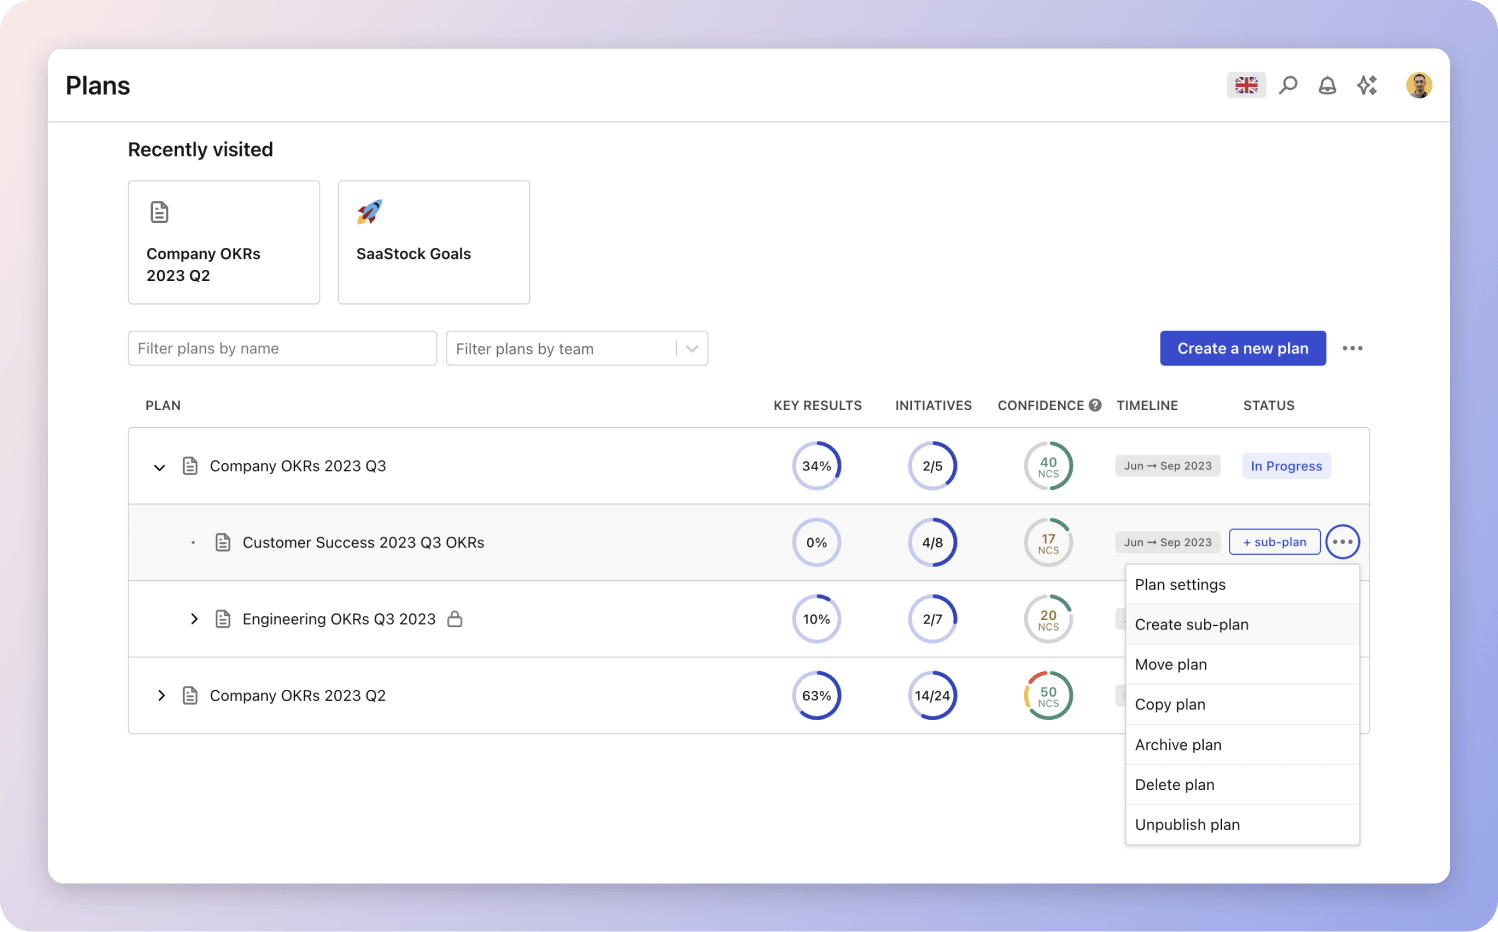Expand the Engineering OKRs Q3 2023 row
Screen dimensions: 1498x932
194,619
